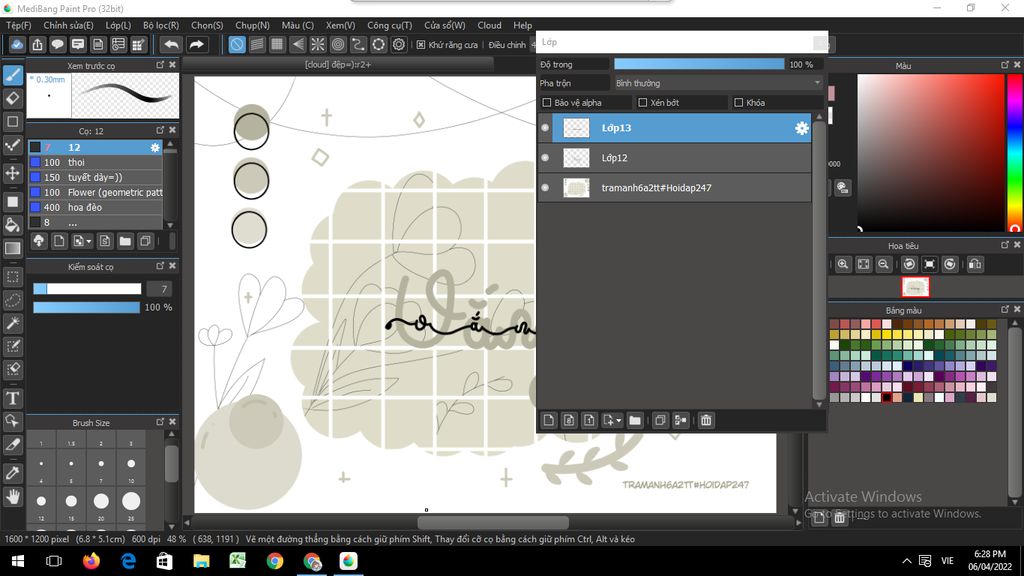Open the Bộ lọc(R) menu

click(x=161, y=25)
